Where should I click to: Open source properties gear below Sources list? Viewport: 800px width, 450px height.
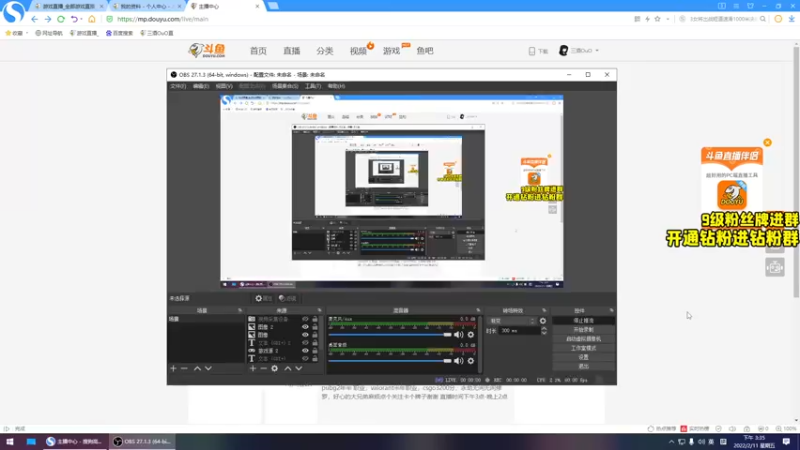pos(274,368)
